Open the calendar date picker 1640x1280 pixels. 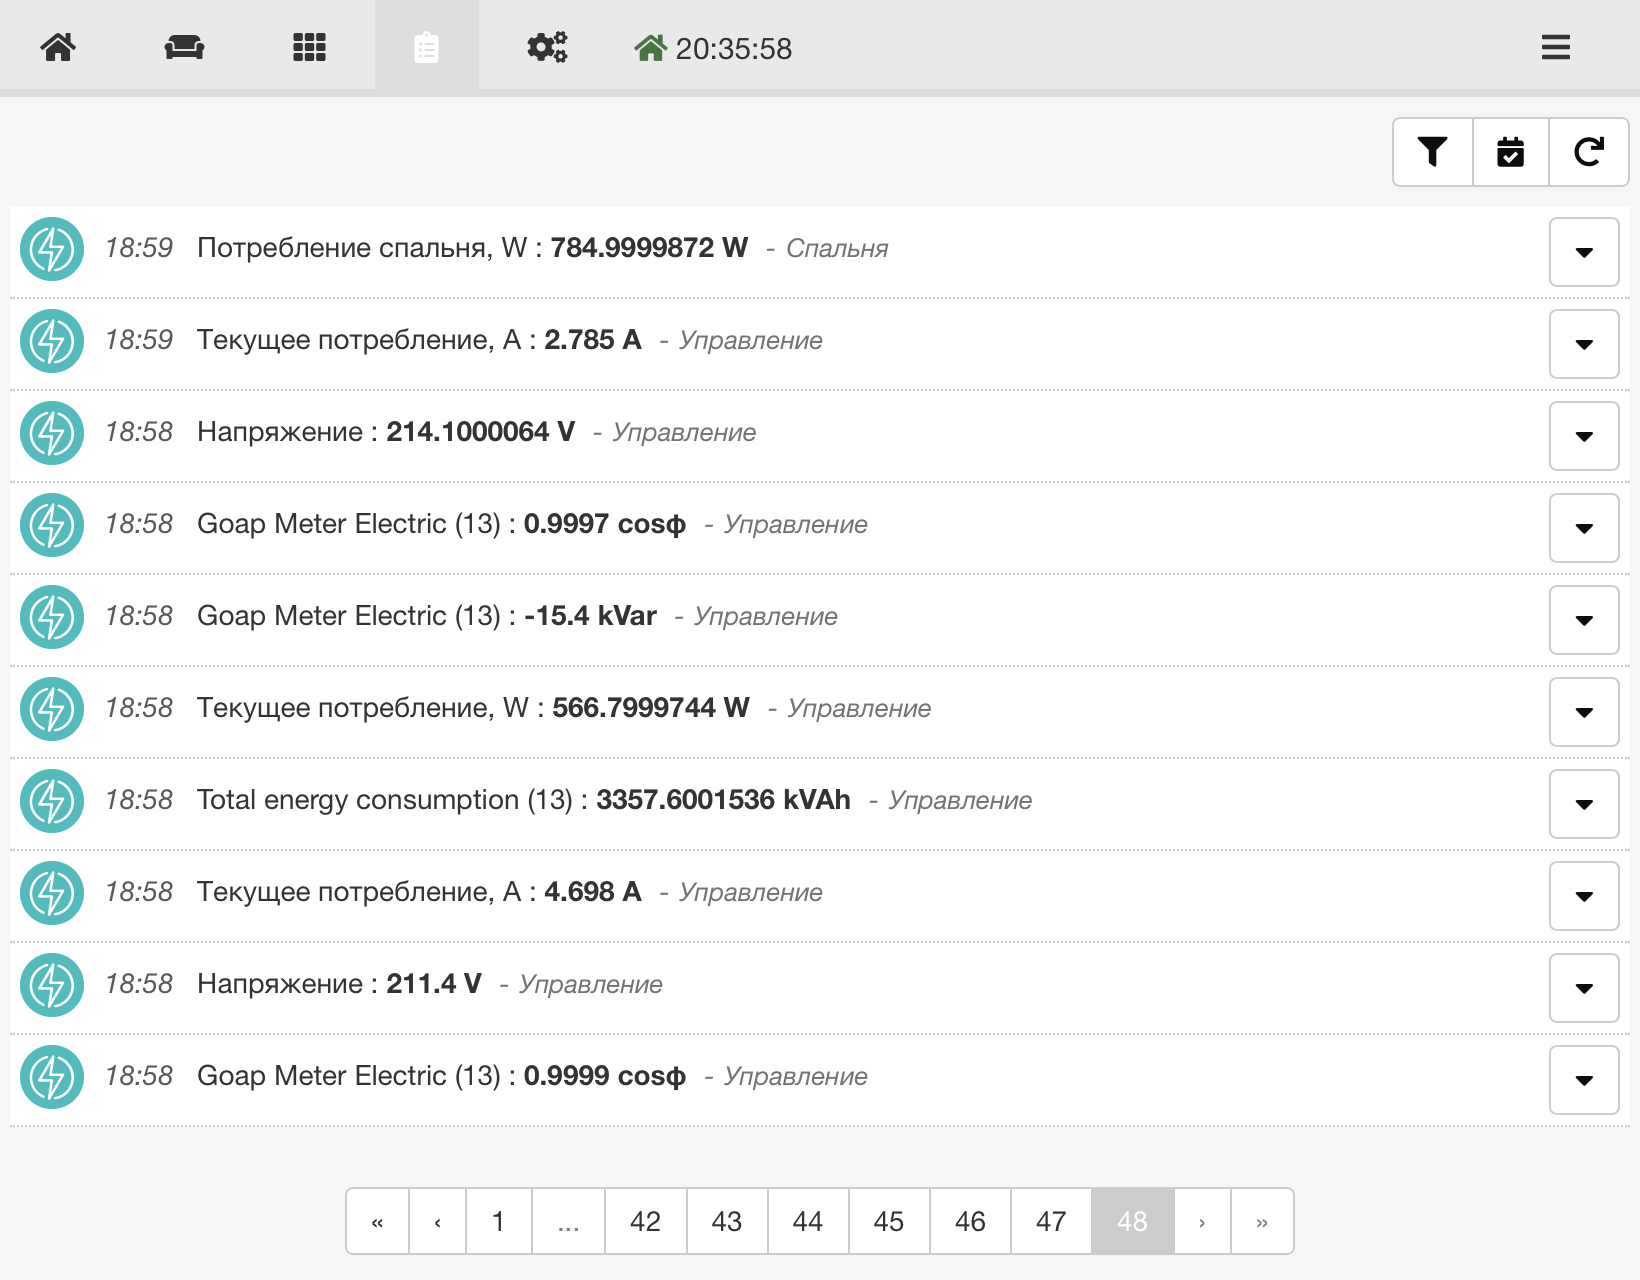pos(1510,152)
